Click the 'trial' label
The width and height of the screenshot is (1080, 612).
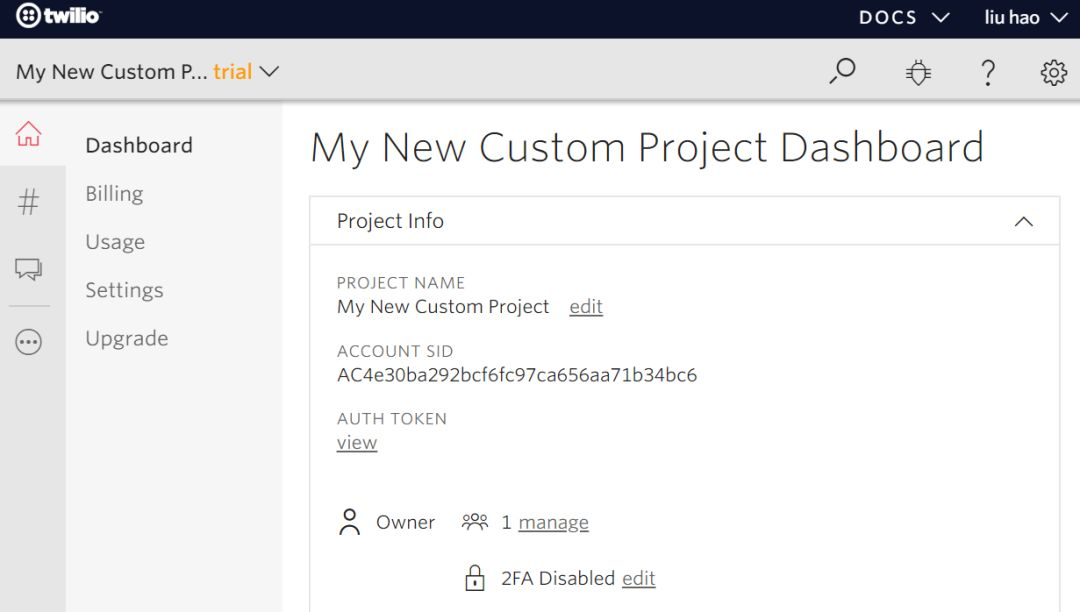(x=232, y=72)
